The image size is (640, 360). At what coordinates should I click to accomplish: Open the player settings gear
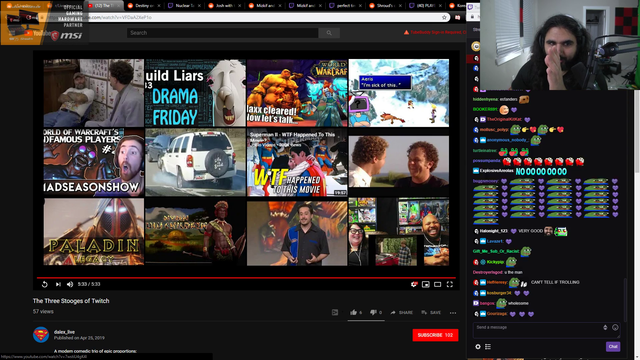click(413, 284)
